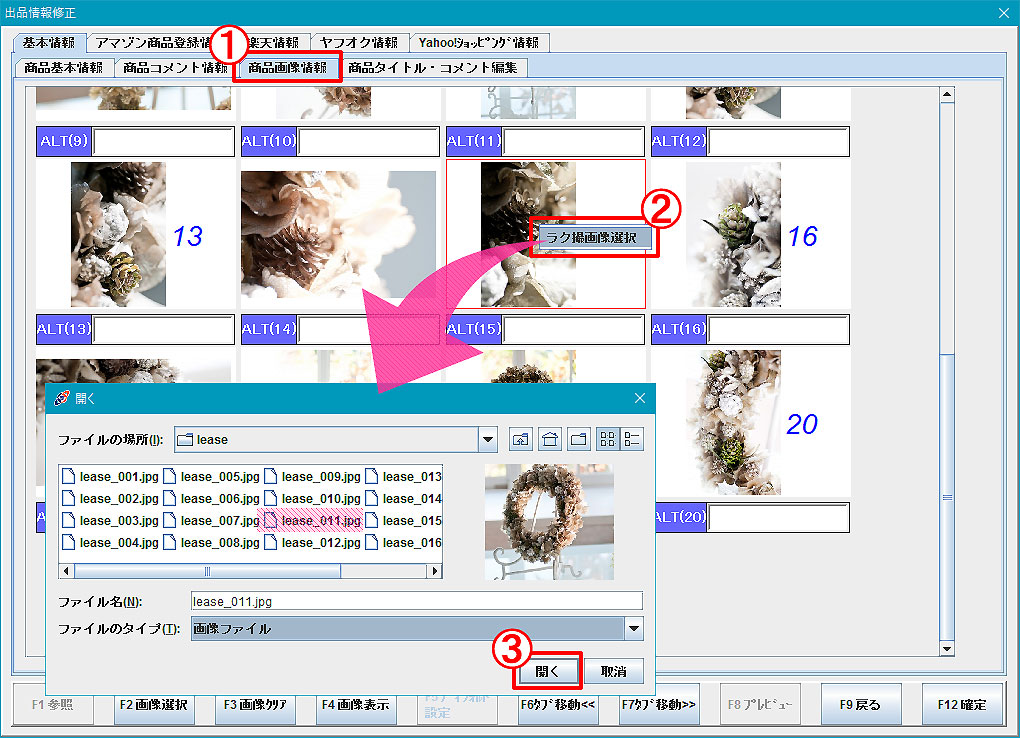
Task: Click the ALT(12) text field
Action: pyautogui.click(x=779, y=141)
